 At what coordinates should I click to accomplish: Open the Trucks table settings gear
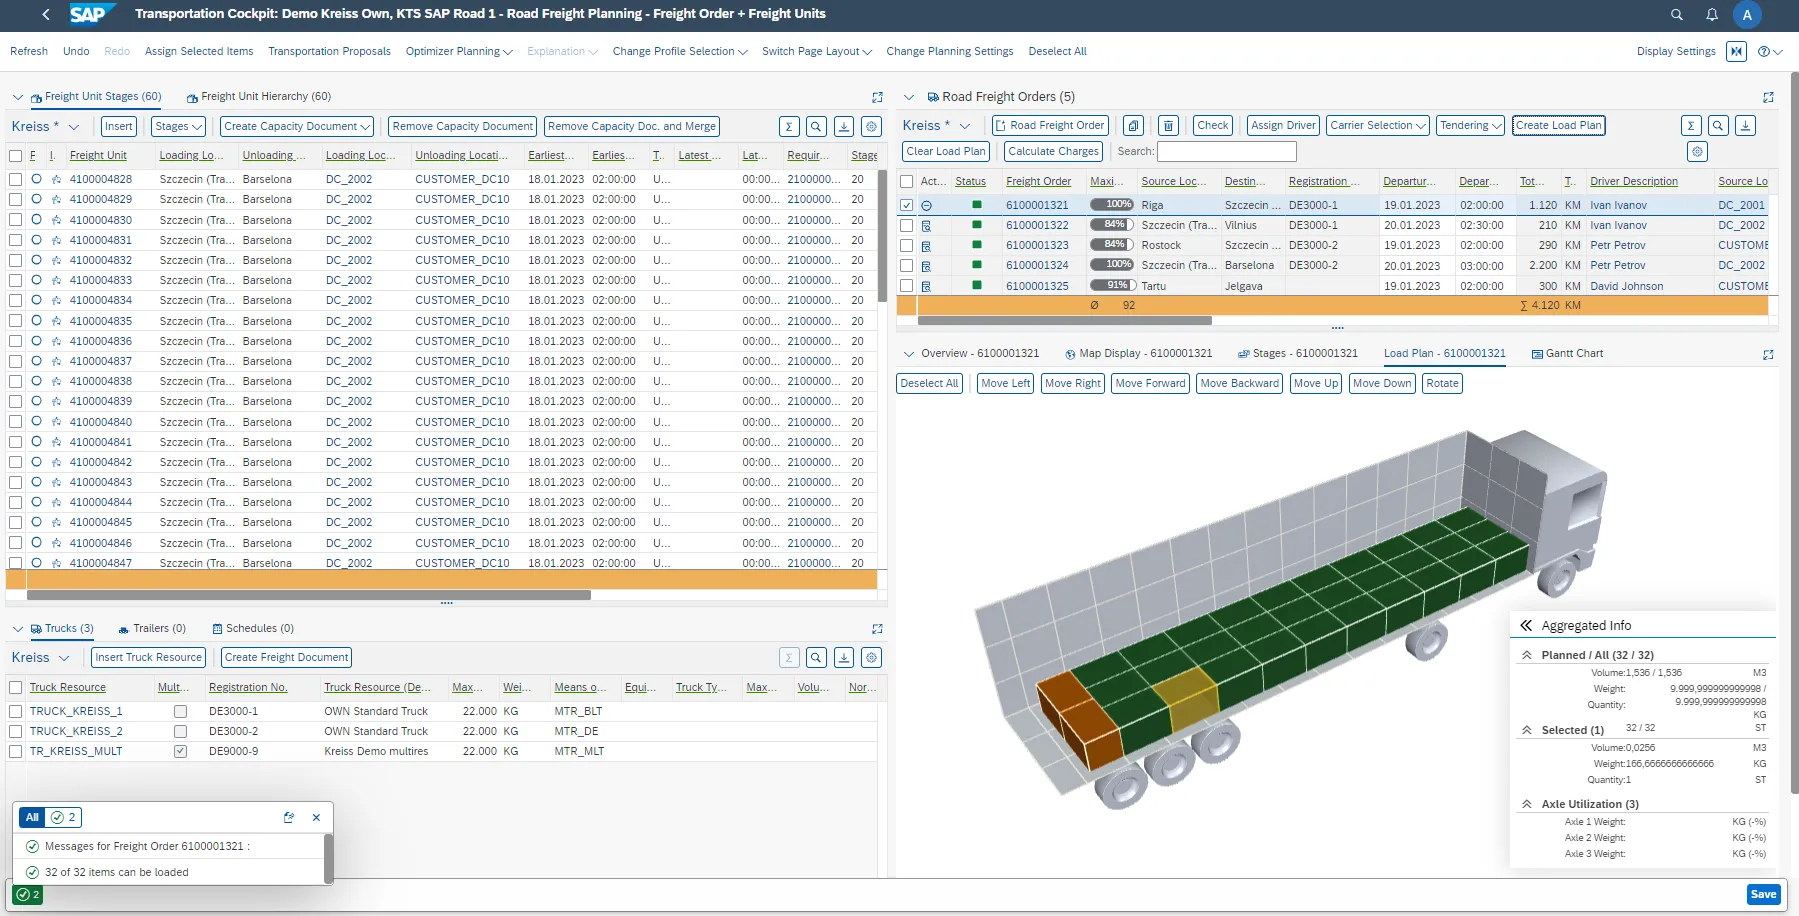pyautogui.click(x=871, y=658)
